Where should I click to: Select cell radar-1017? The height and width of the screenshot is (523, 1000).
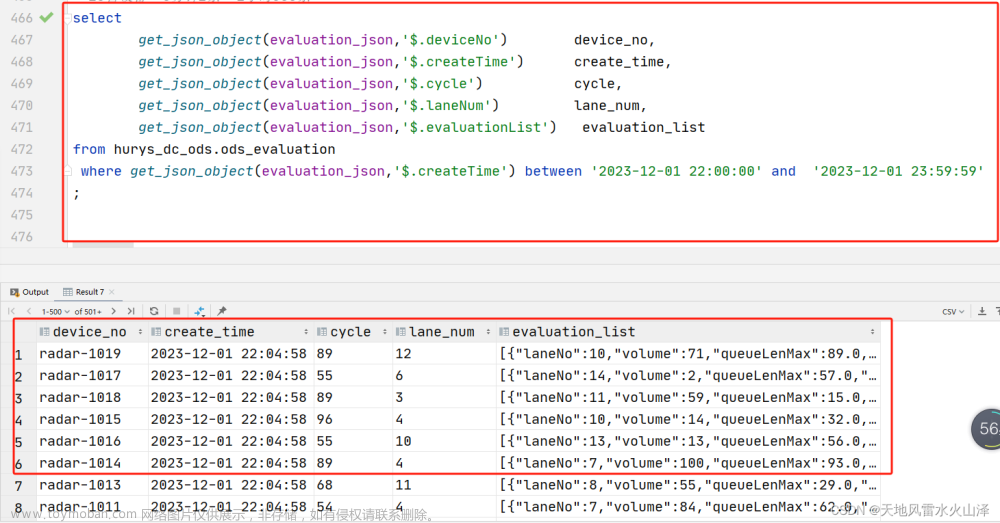click(x=92, y=376)
